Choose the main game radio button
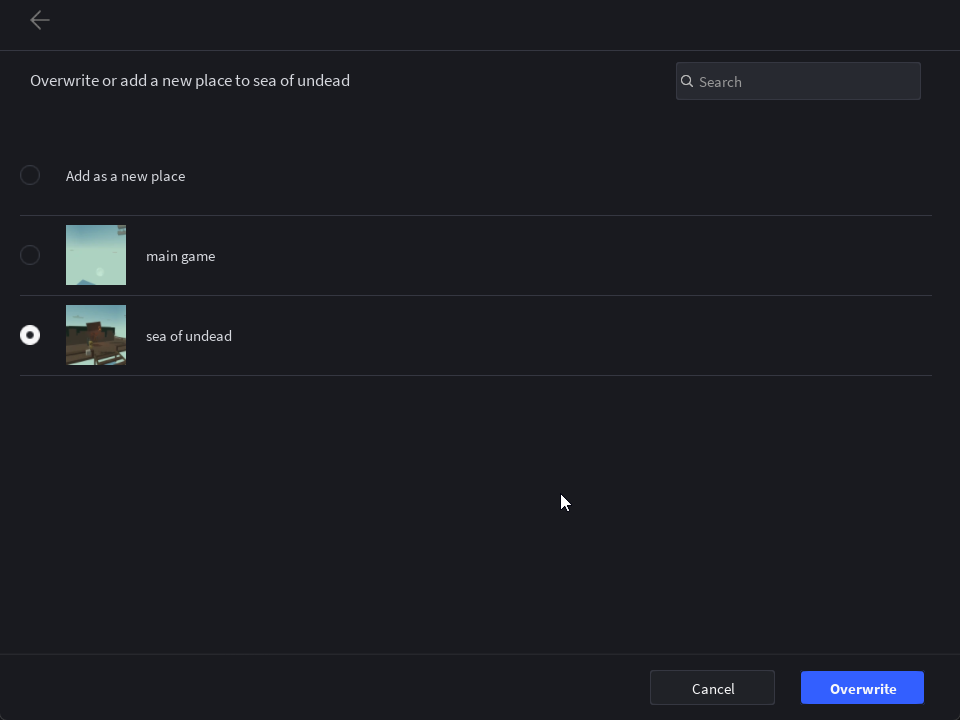The width and height of the screenshot is (960, 720). pos(30,255)
